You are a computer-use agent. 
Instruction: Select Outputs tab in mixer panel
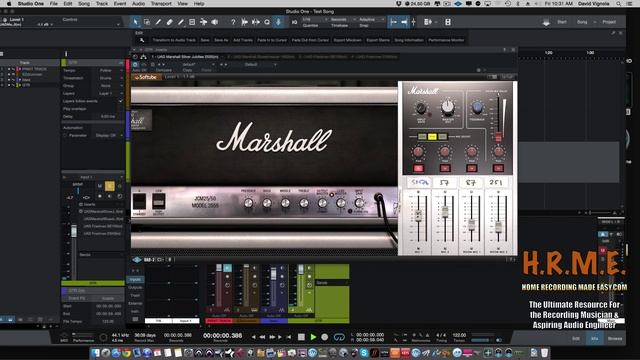coord(135,287)
